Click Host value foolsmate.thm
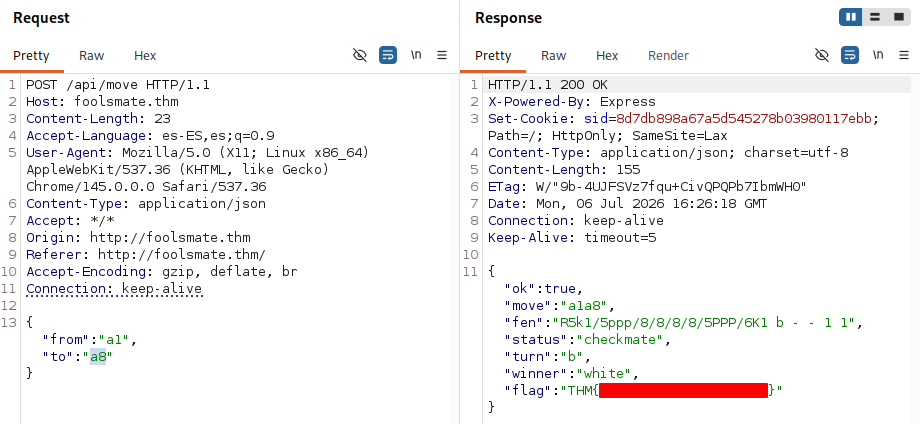920x424 pixels. (126, 102)
